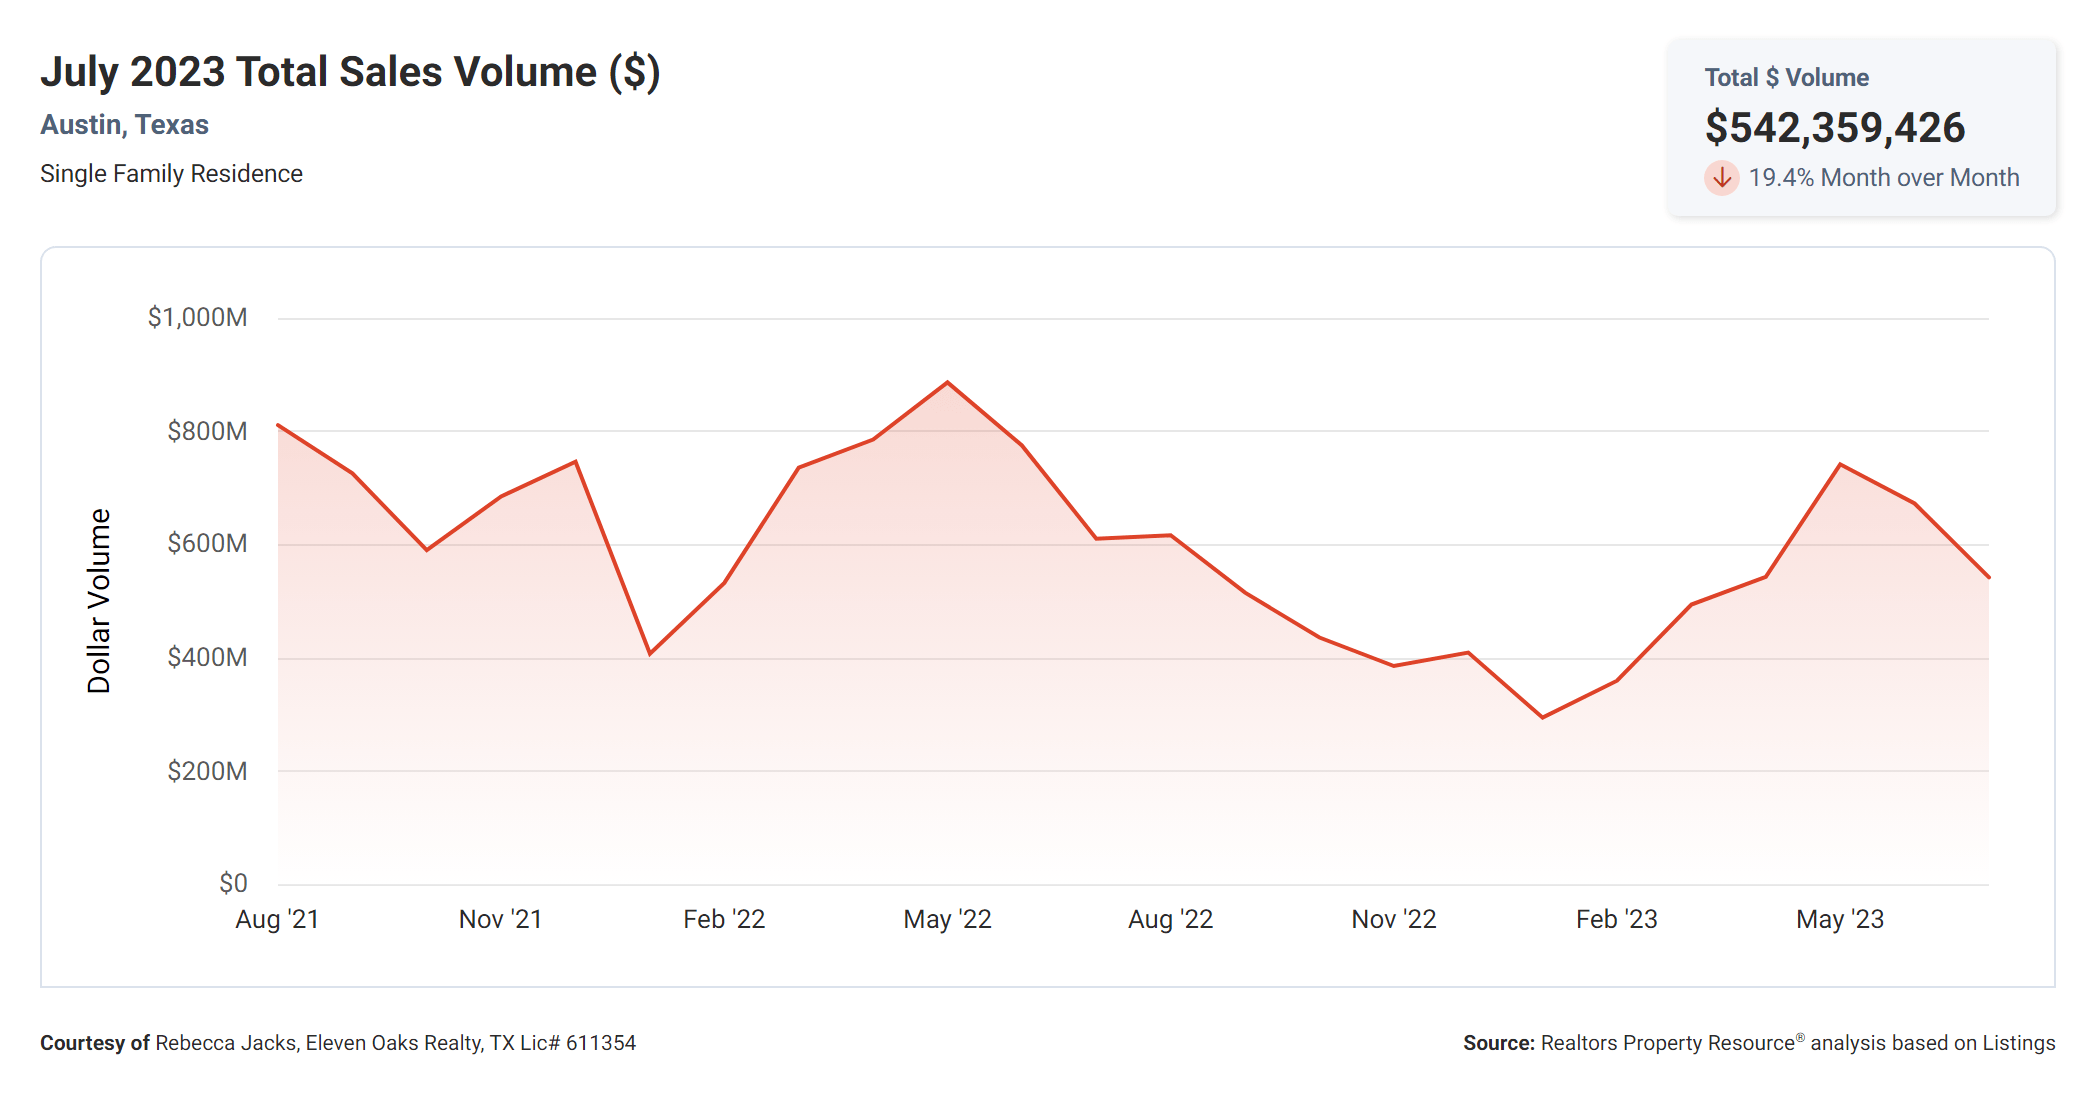Click the May '22 peak on the line
Screen dimensions: 2096x1100
[947, 383]
